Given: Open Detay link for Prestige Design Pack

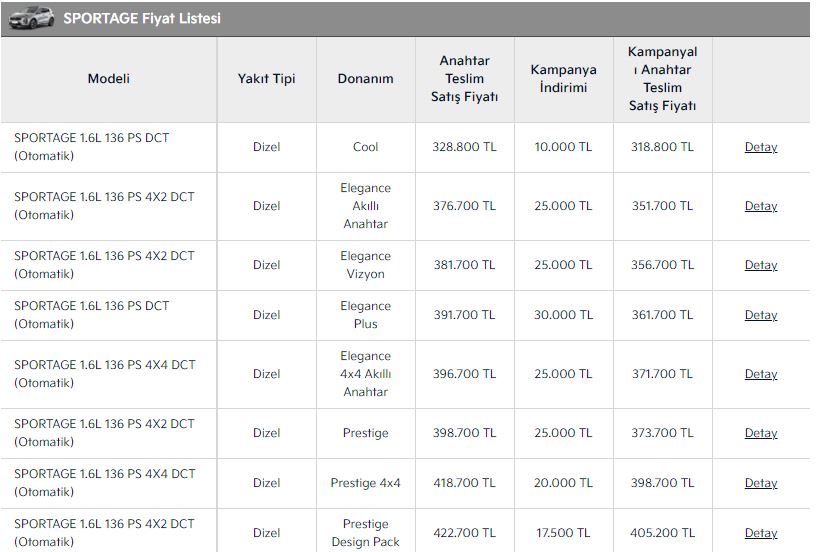Looking at the screenshot, I should 761,533.
